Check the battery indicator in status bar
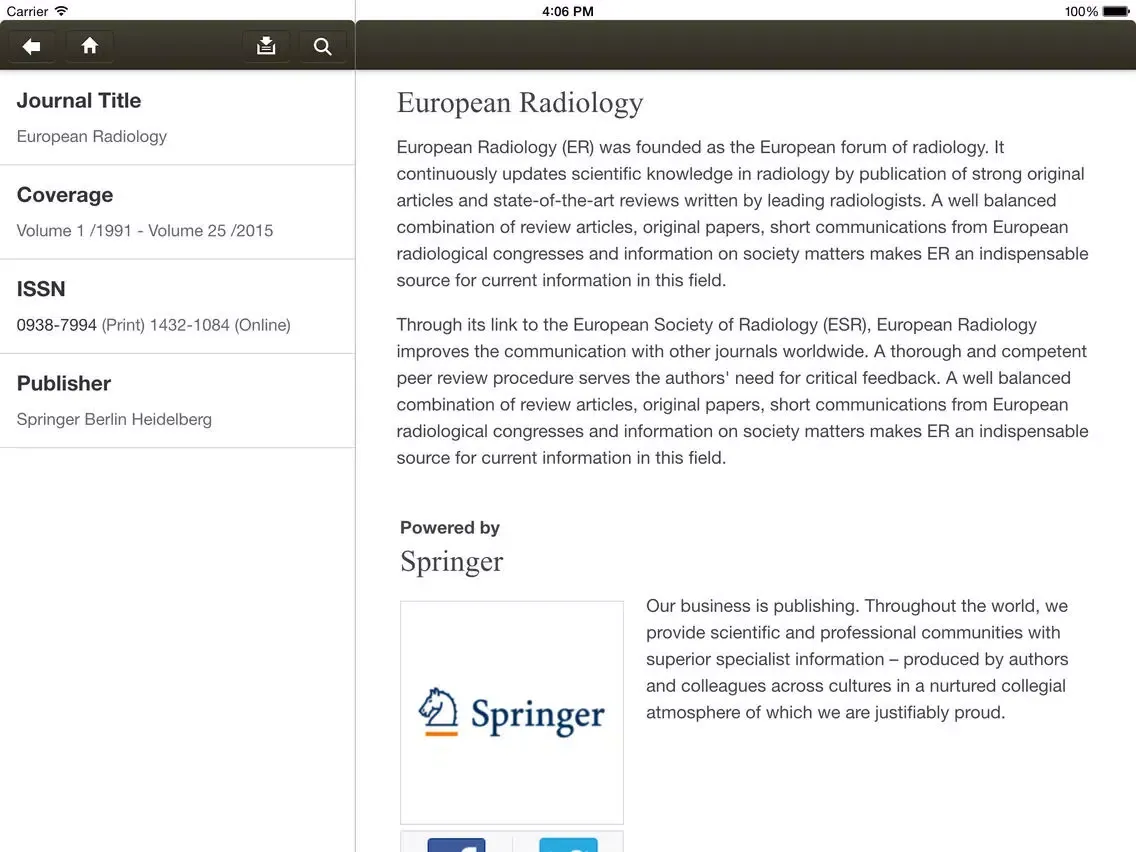 click(x=1116, y=11)
